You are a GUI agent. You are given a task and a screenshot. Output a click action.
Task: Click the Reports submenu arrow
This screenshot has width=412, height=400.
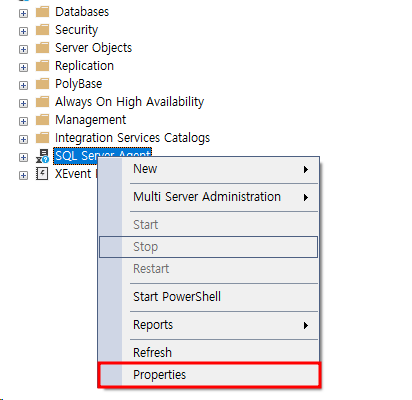coord(306,326)
